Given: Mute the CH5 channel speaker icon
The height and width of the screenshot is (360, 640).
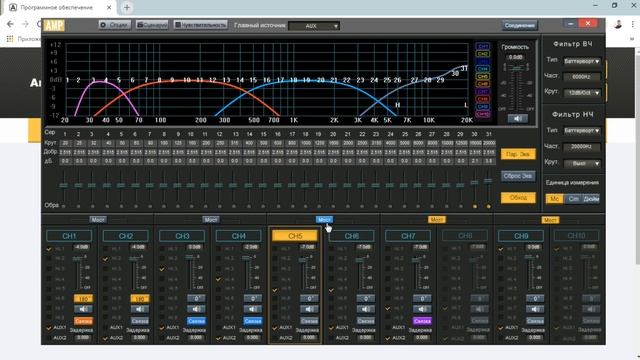Looking at the screenshot, I should 309,309.
